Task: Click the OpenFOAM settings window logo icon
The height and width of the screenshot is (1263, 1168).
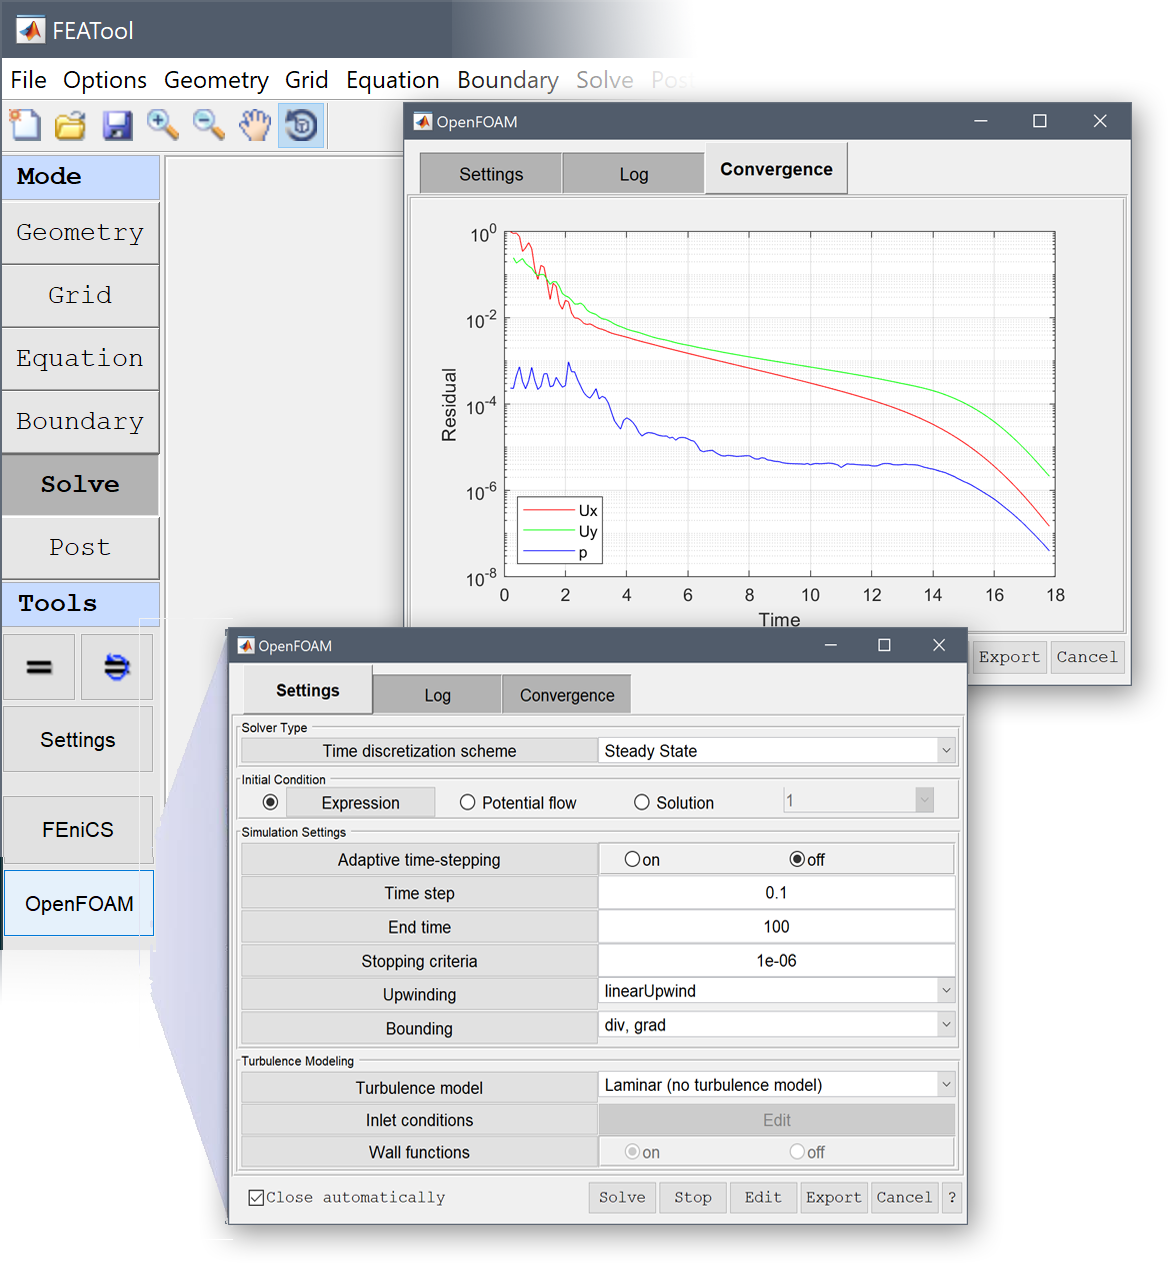Action: (x=246, y=646)
